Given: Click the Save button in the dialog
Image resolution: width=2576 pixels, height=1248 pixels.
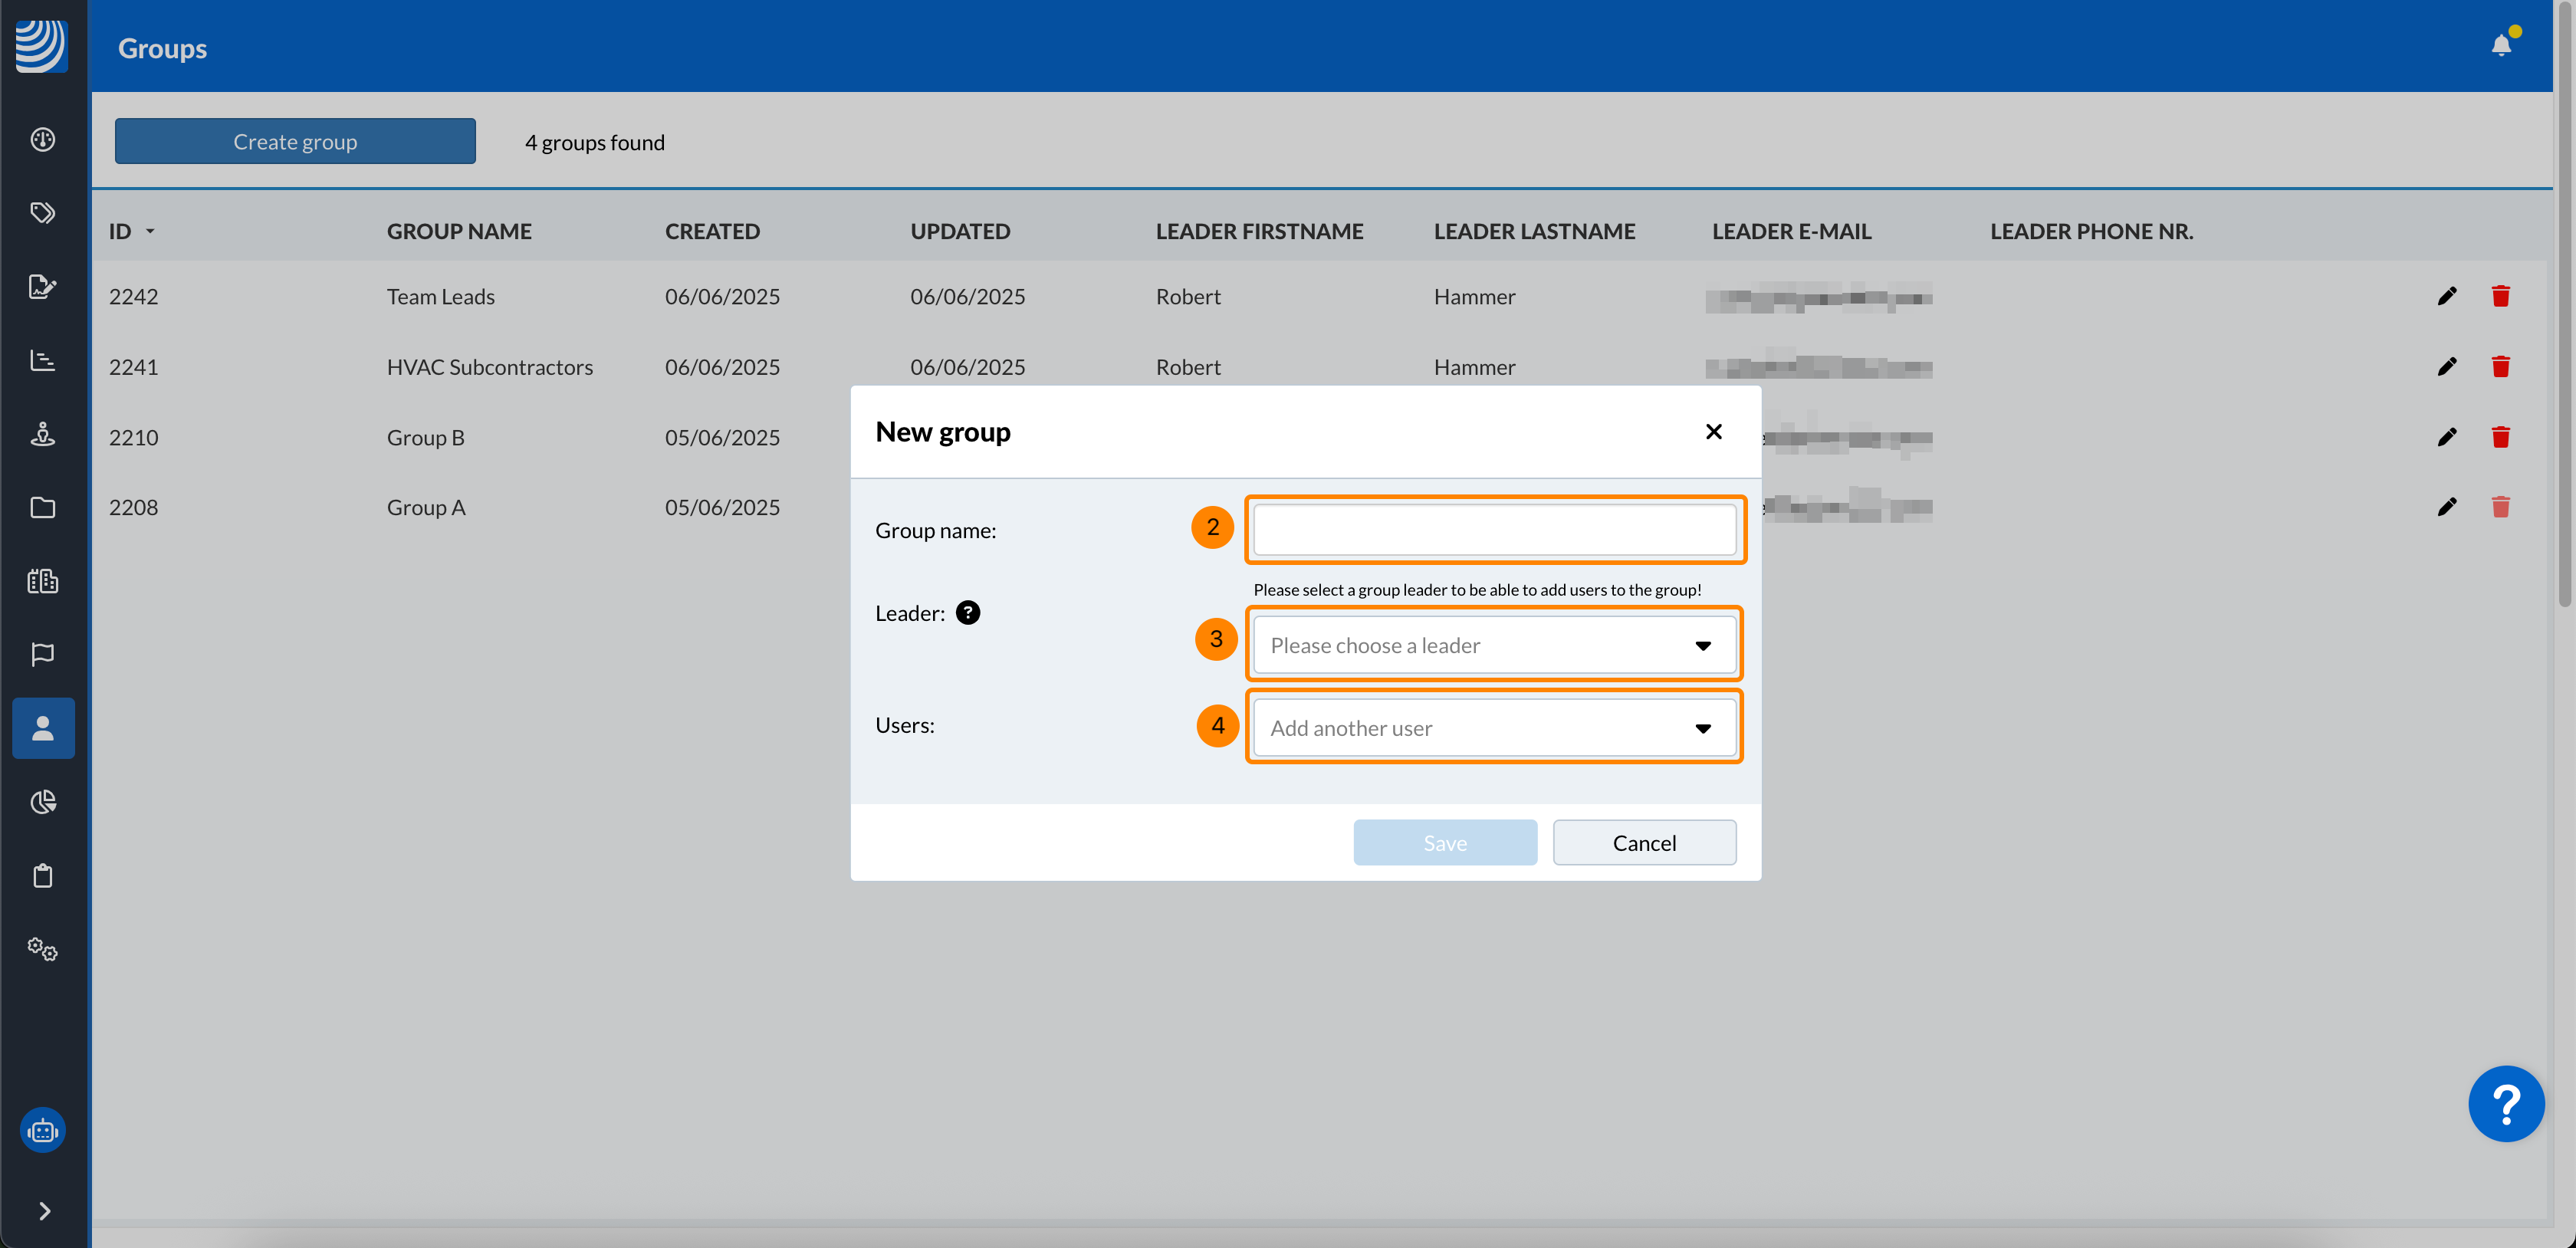Looking at the screenshot, I should click(1444, 842).
